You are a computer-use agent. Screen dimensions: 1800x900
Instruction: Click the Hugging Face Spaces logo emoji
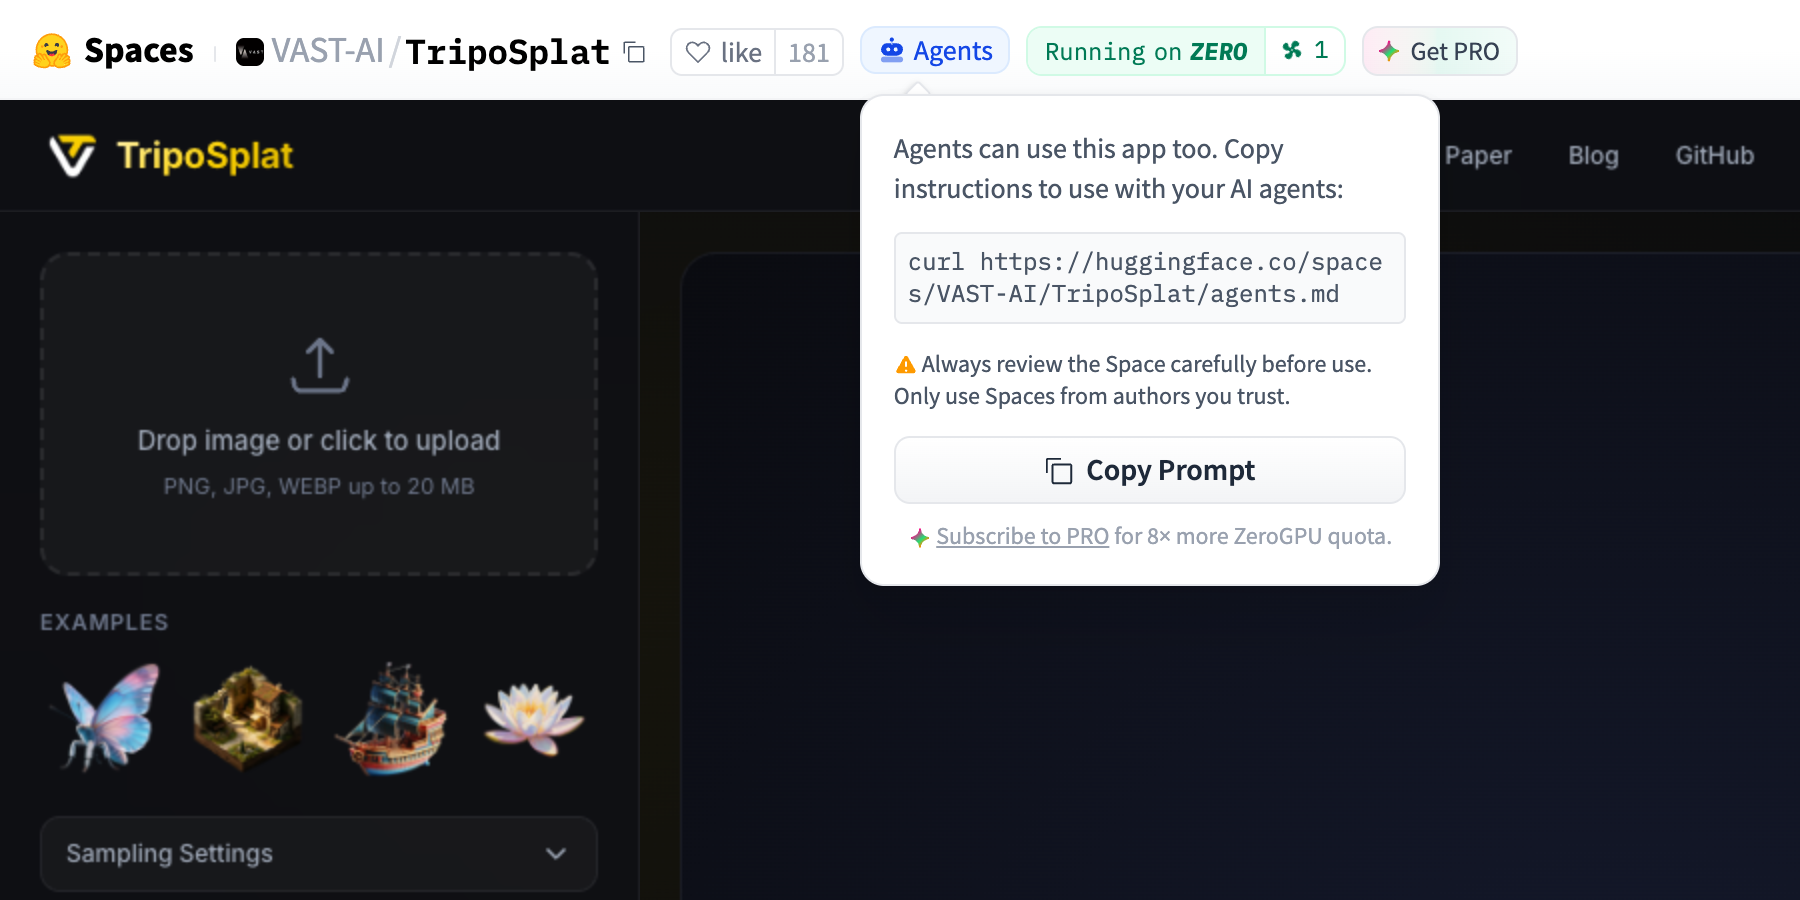[52, 51]
